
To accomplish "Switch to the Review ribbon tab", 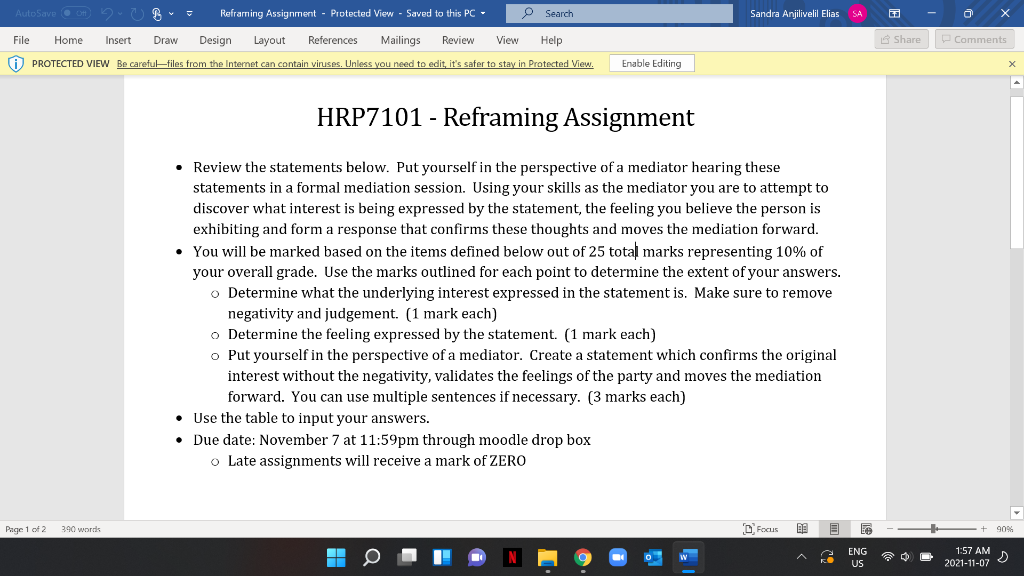I will point(458,41).
